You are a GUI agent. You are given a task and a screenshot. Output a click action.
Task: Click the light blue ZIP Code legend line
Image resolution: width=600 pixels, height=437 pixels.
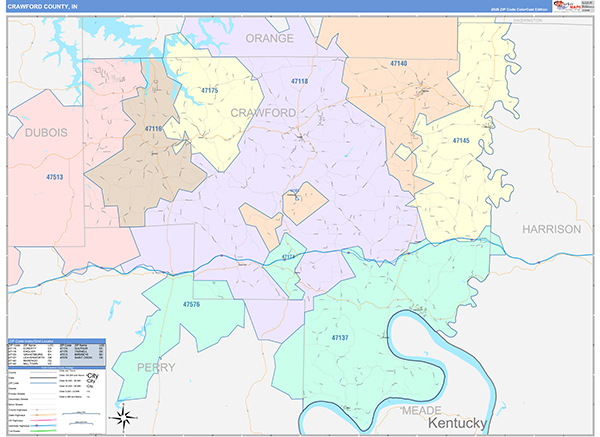click(43, 383)
